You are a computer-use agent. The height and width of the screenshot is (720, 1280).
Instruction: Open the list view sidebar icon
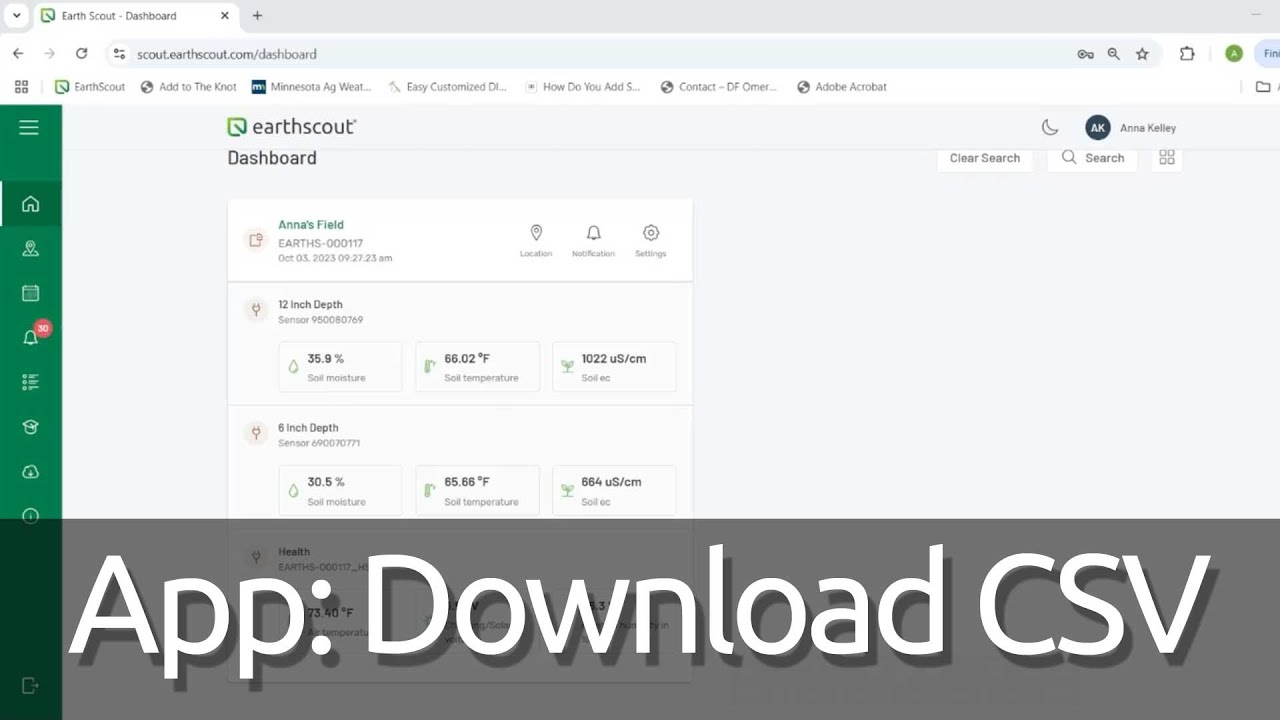click(30, 382)
